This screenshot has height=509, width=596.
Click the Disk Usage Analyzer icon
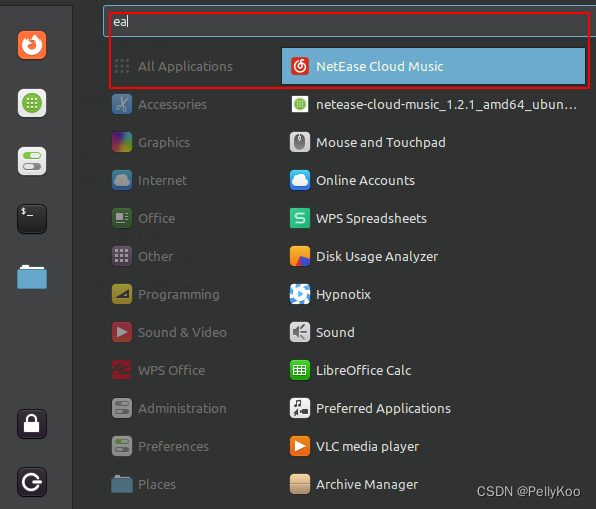pyautogui.click(x=300, y=256)
